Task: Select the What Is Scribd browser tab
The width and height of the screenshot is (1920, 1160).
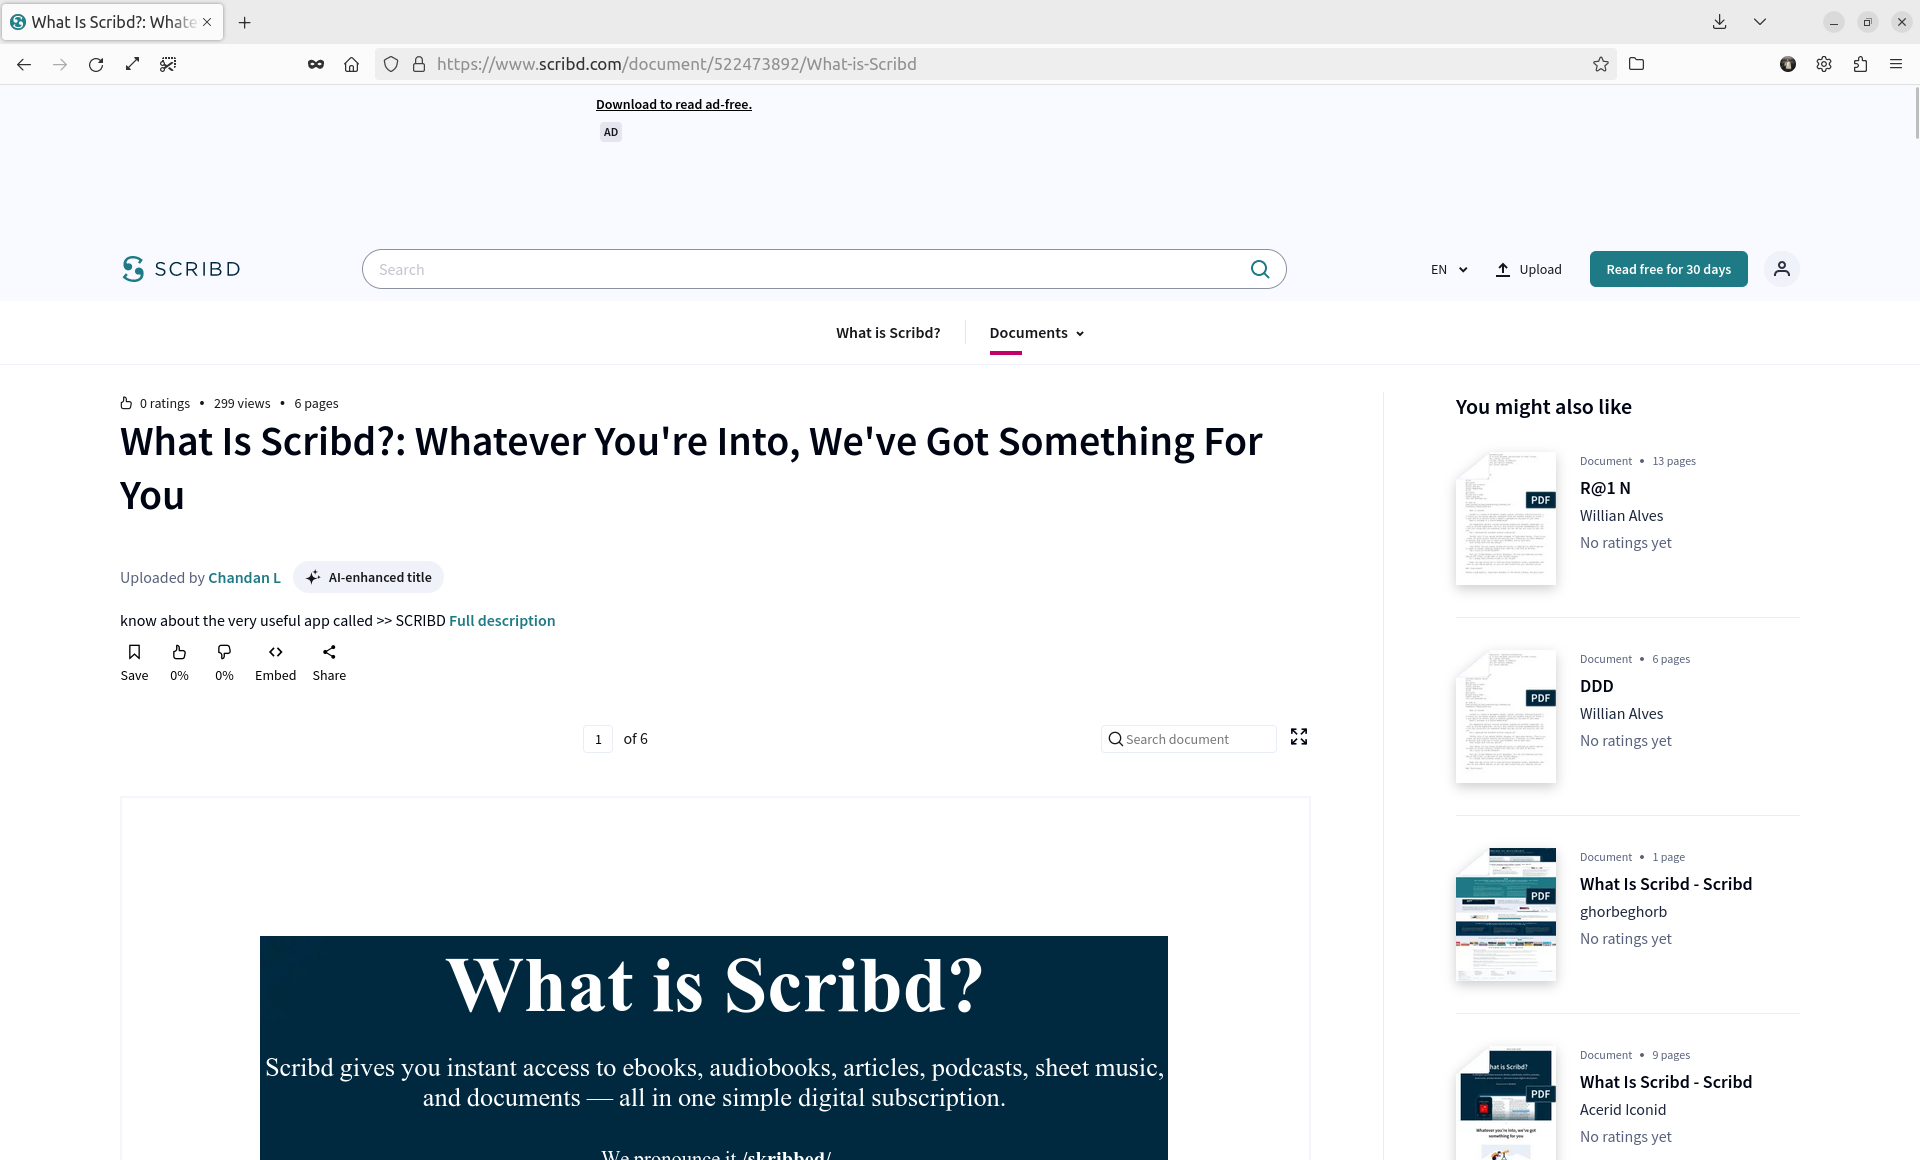Action: [x=113, y=22]
